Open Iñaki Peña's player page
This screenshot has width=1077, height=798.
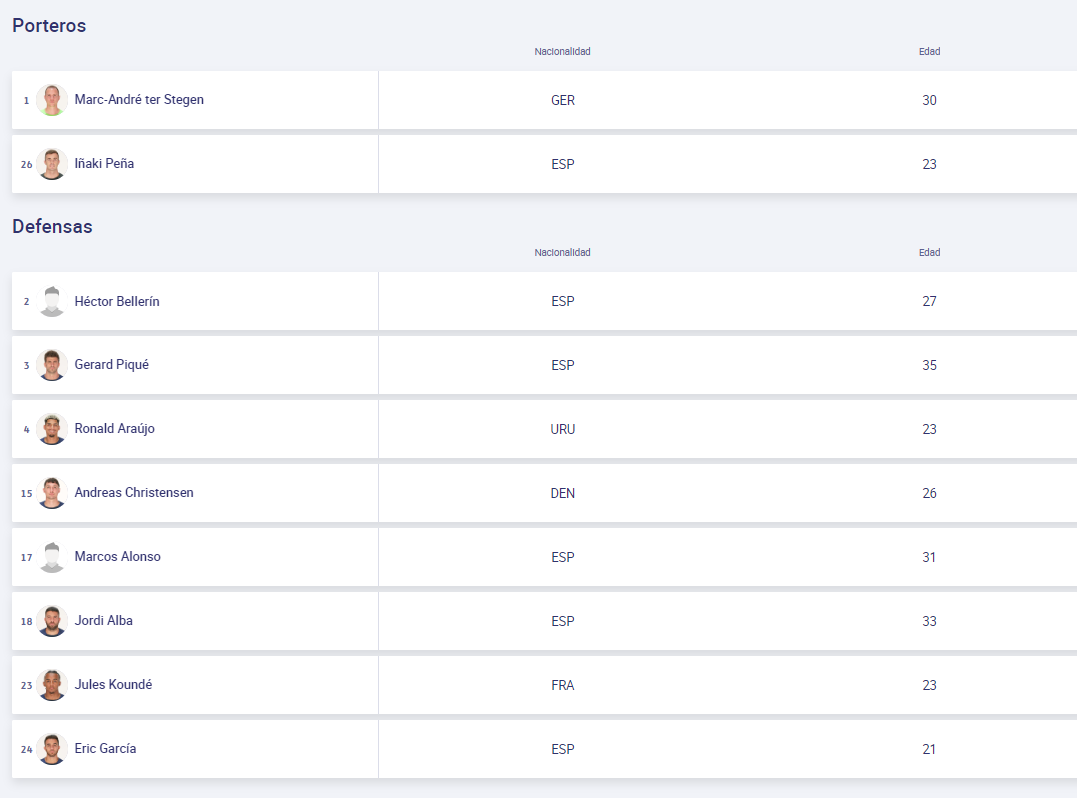(104, 164)
